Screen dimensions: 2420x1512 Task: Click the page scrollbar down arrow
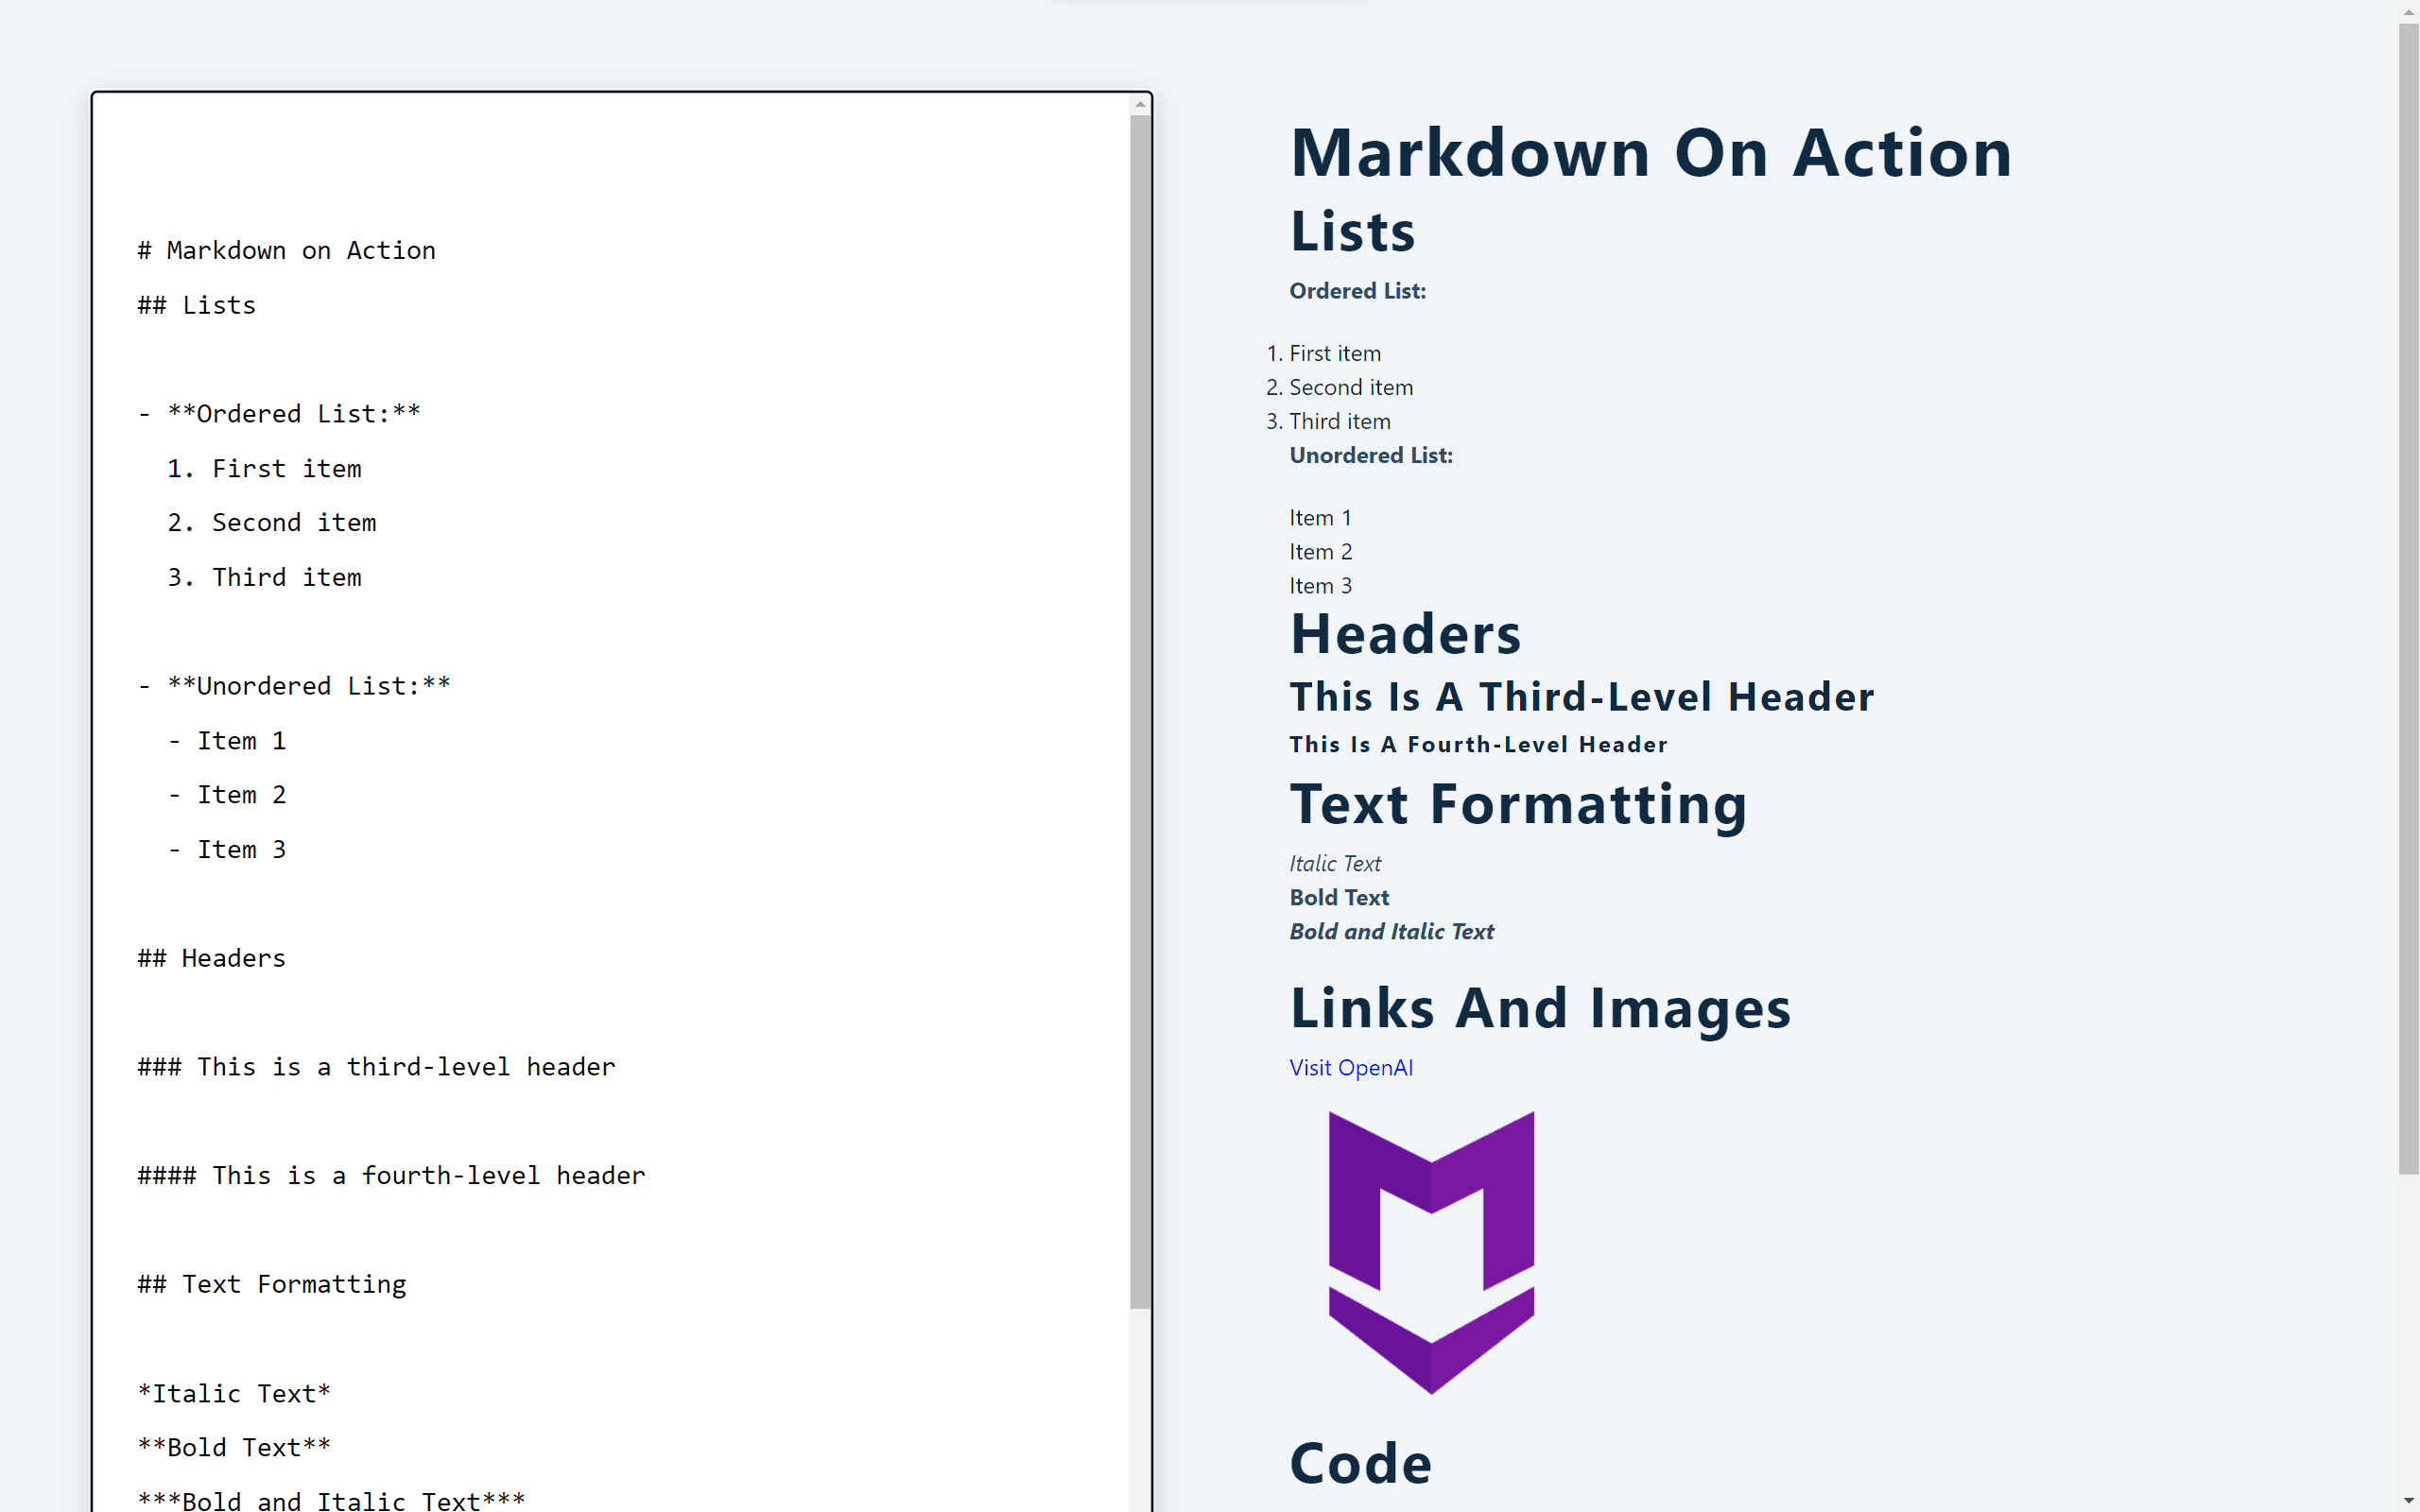click(x=2408, y=1502)
